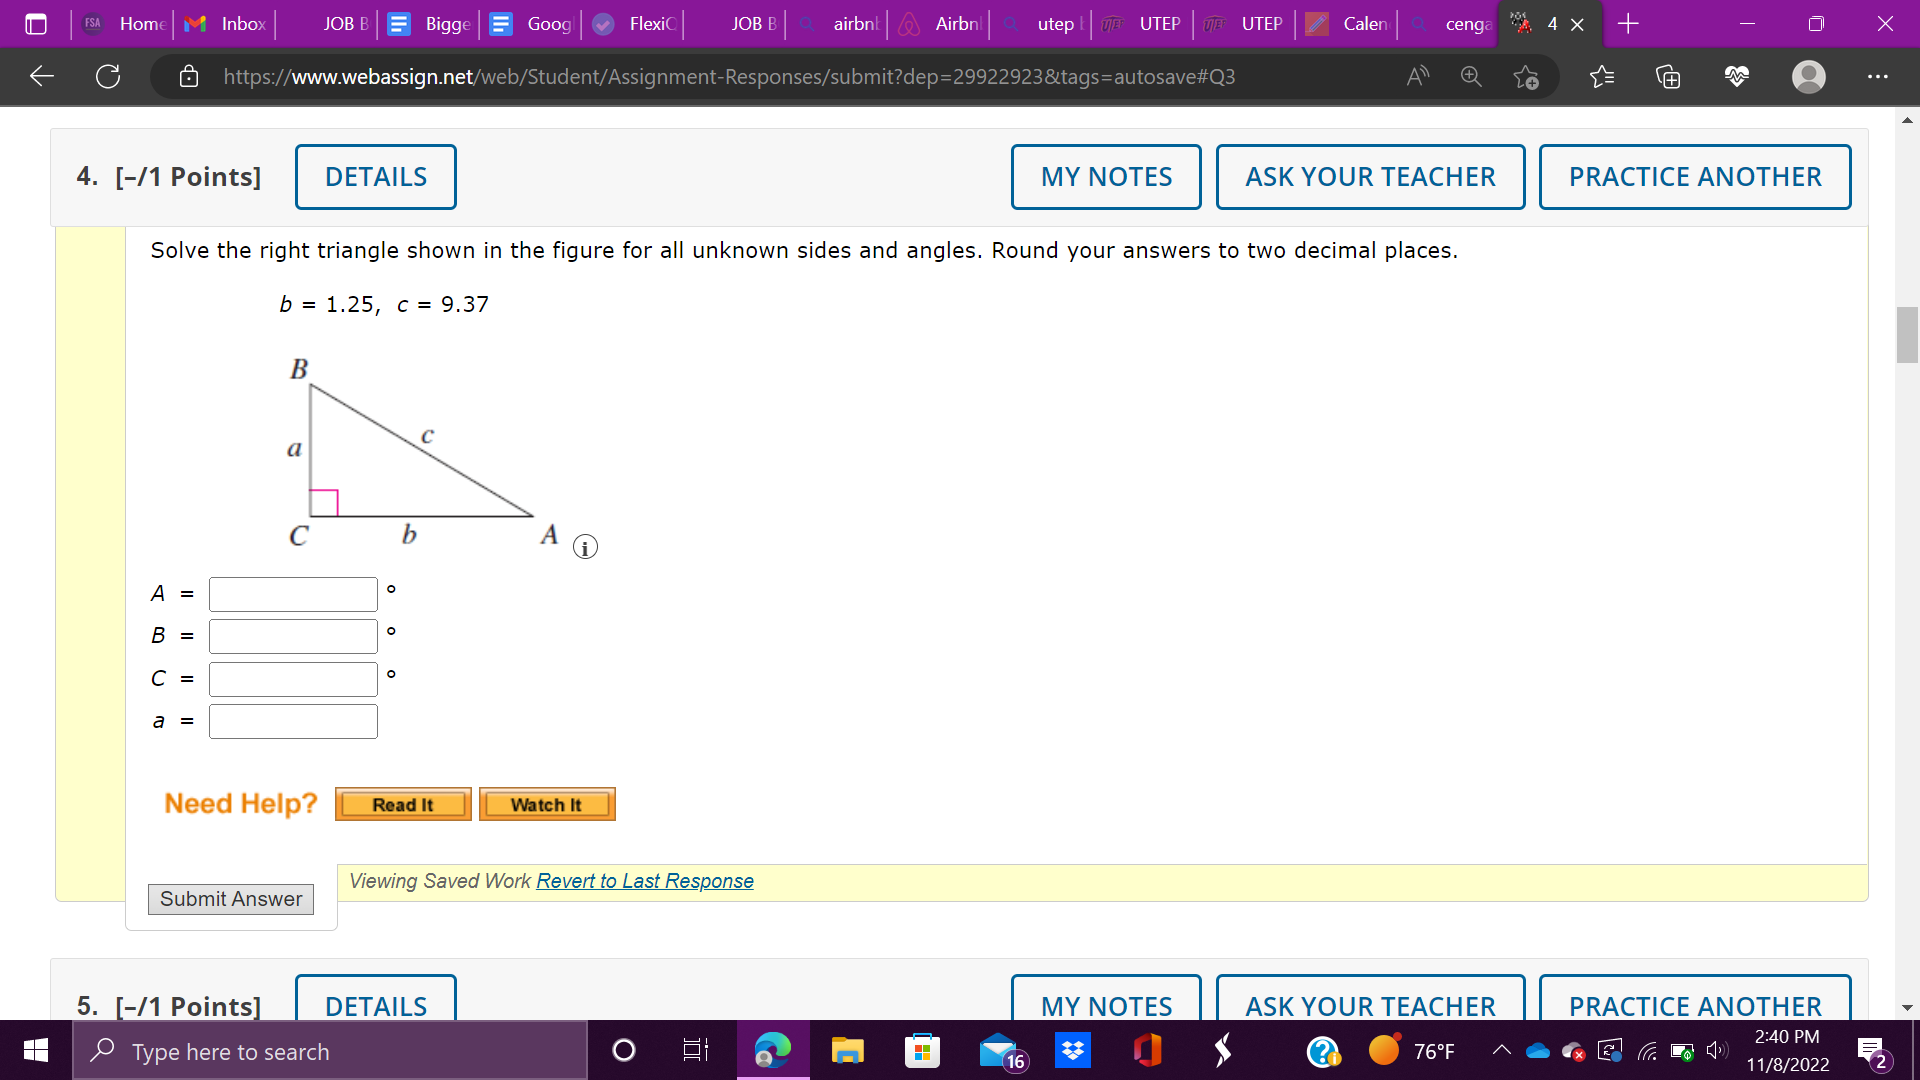This screenshot has height=1080, width=1920.
Task: Open the Collections icon in toolbar
Action: point(1668,76)
